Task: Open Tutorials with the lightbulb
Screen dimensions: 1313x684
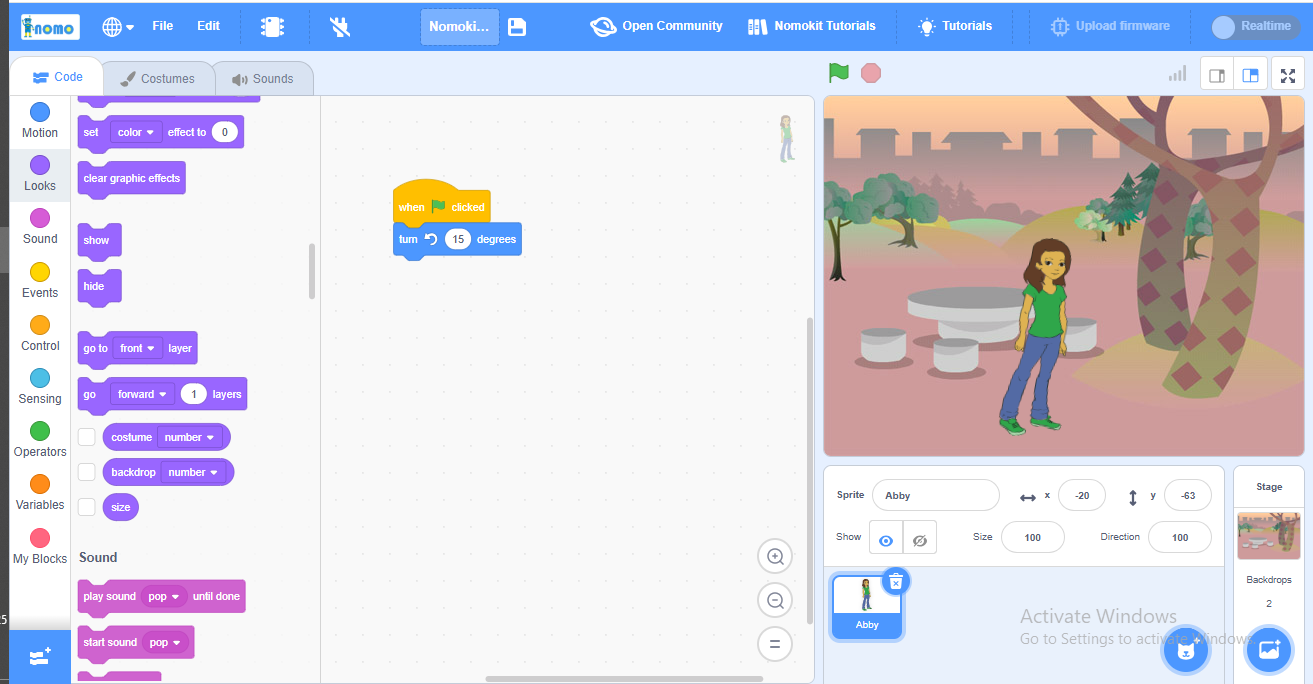Action: [955, 26]
